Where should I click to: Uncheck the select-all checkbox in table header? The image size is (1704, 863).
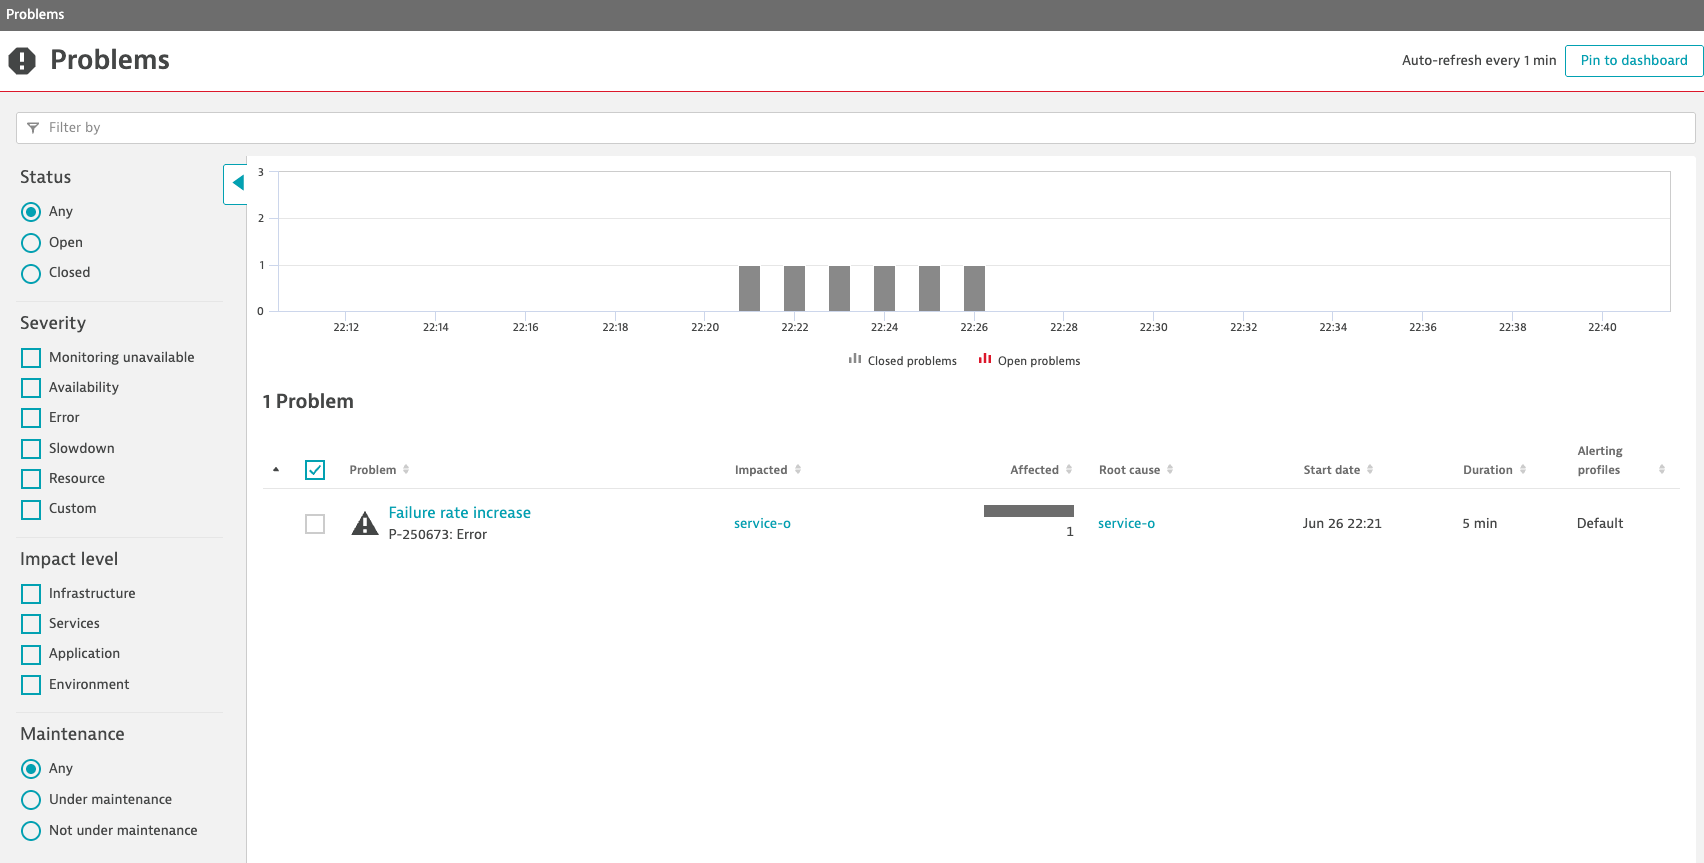(315, 470)
